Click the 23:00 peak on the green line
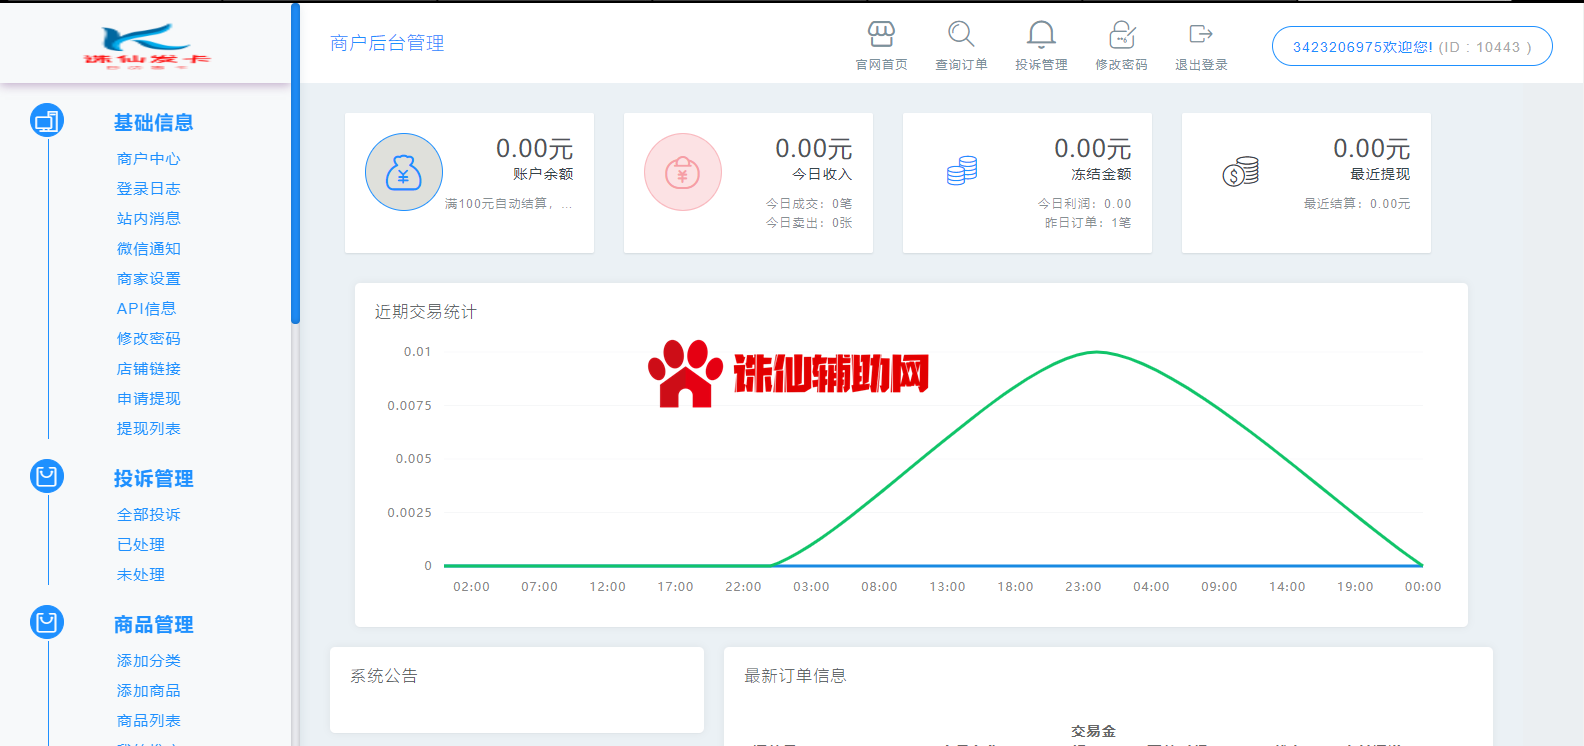Image resolution: width=1584 pixels, height=746 pixels. (x=1097, y=352)
